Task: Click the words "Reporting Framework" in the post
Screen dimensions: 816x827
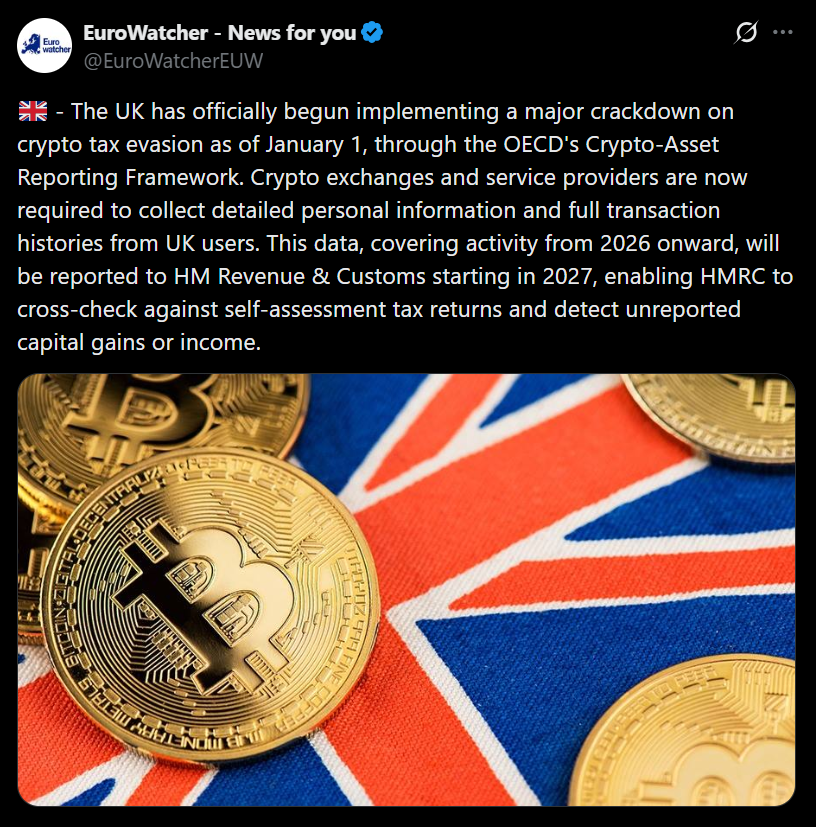Action: 130,178
